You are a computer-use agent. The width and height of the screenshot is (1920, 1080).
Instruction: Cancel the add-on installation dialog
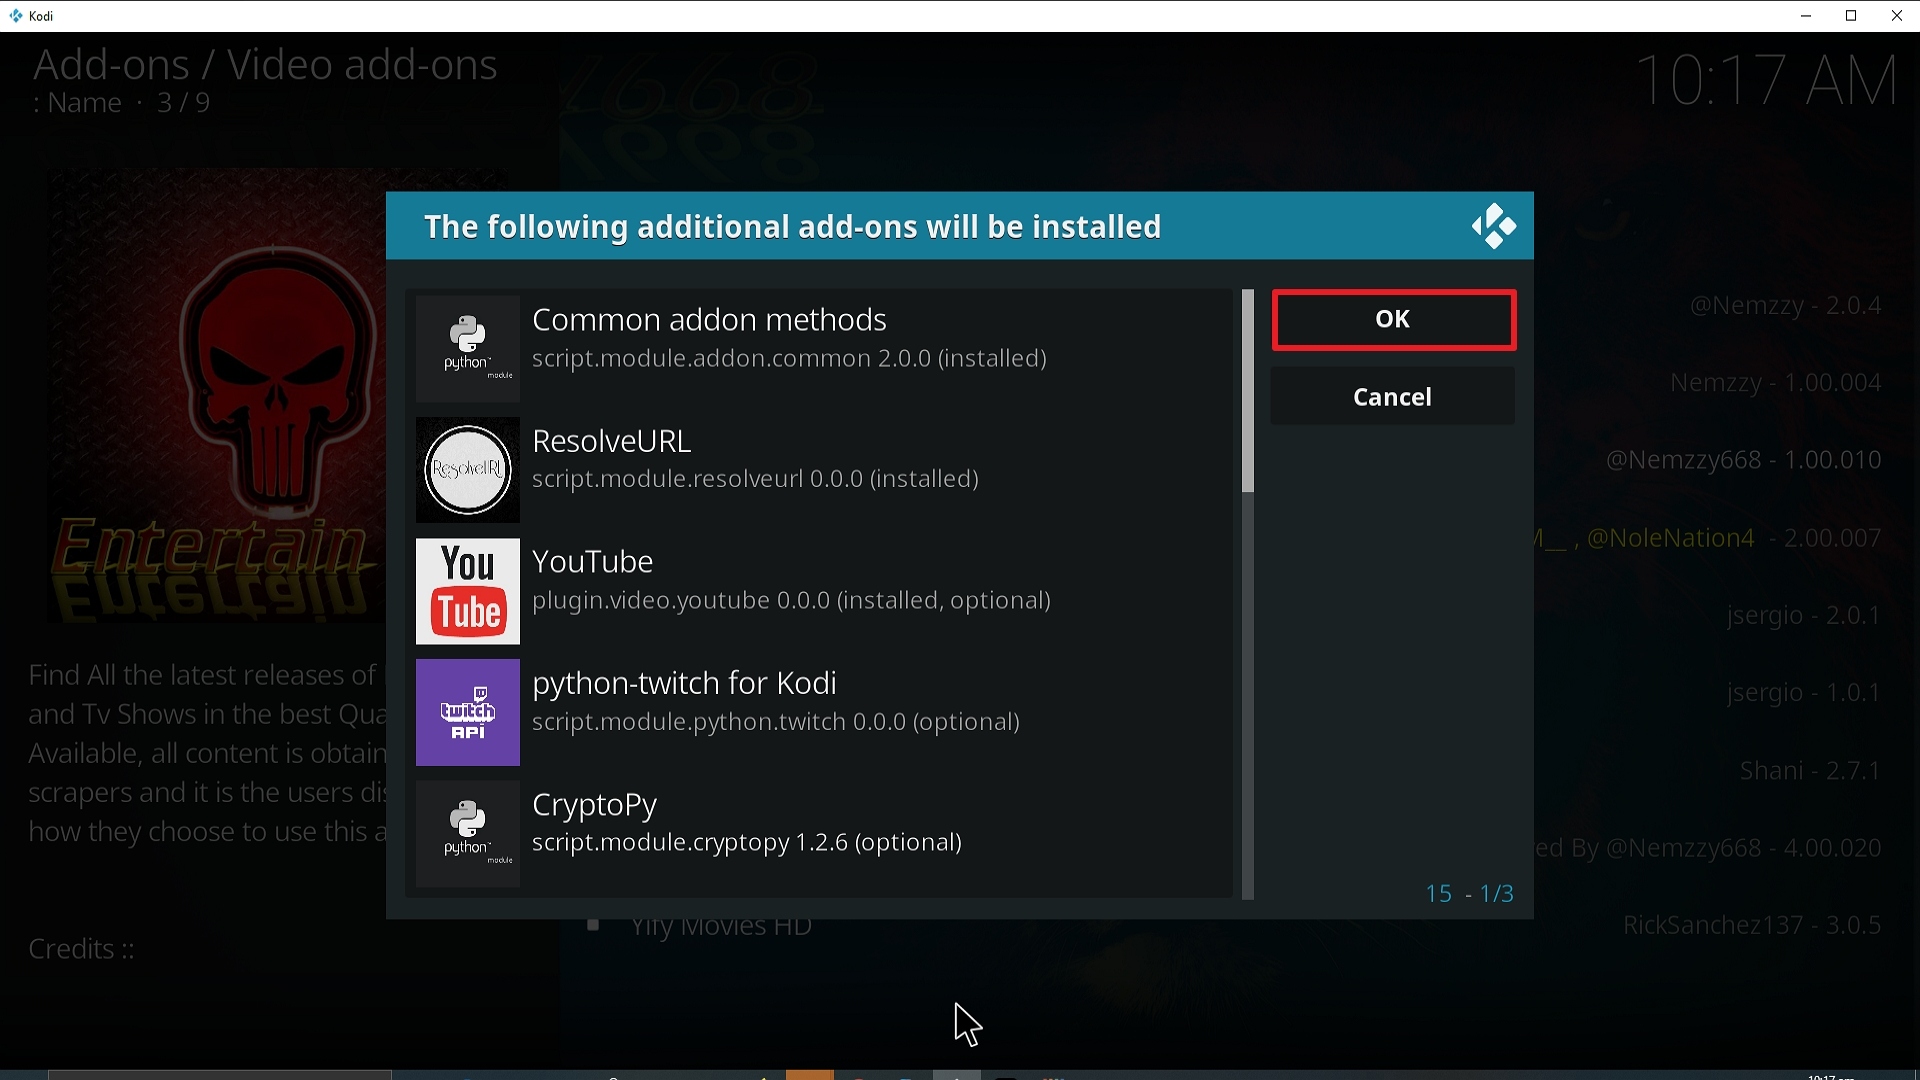coord(1393,397)
